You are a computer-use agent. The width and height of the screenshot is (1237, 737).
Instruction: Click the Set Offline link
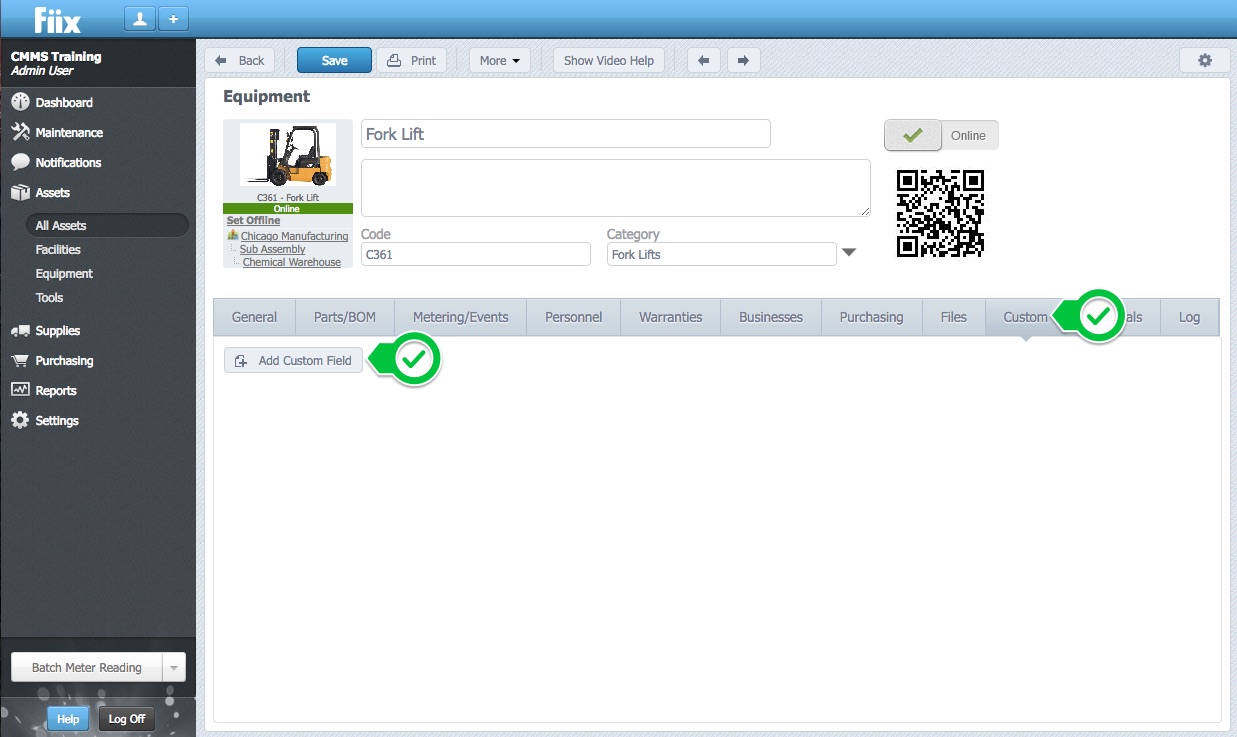(253, 220)
